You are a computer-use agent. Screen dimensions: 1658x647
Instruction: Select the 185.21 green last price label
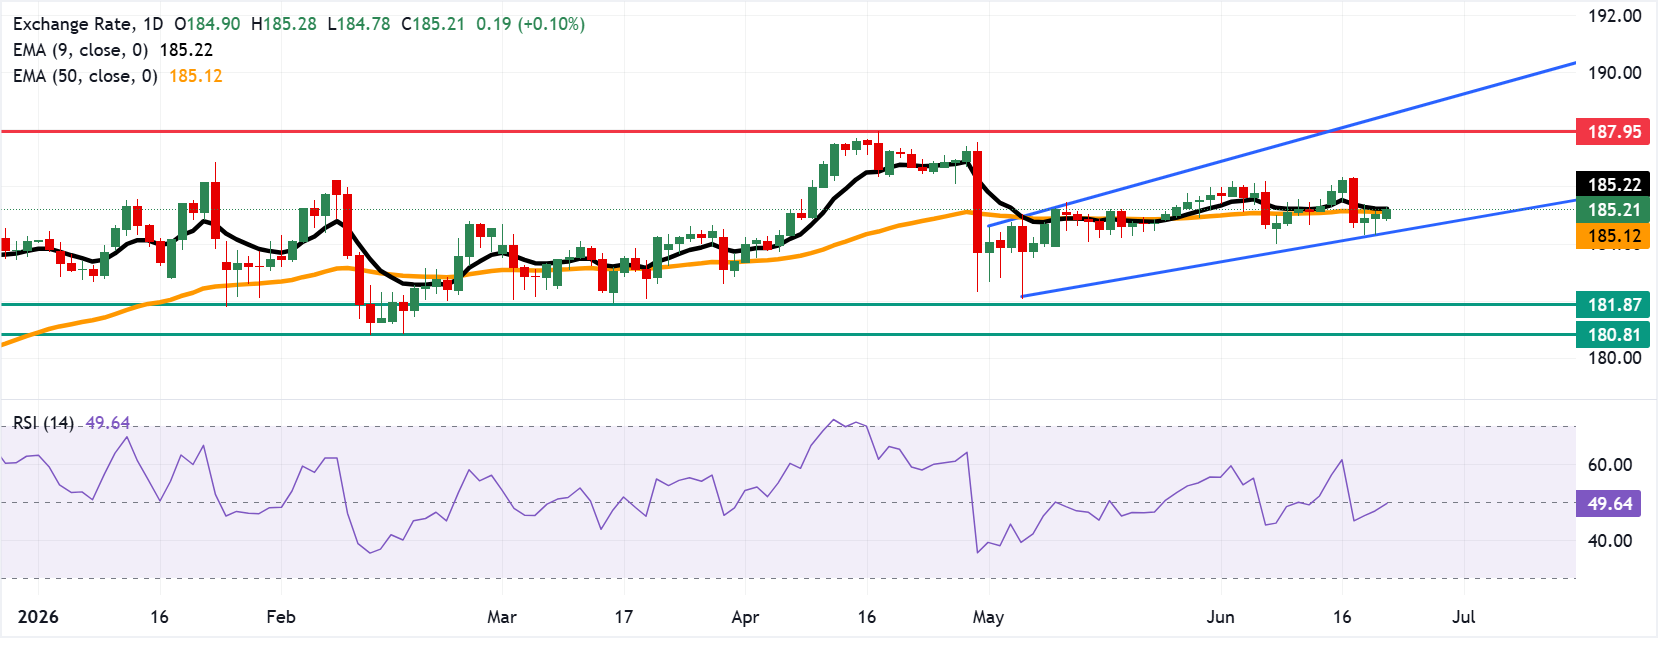(x=1614, y=210)
